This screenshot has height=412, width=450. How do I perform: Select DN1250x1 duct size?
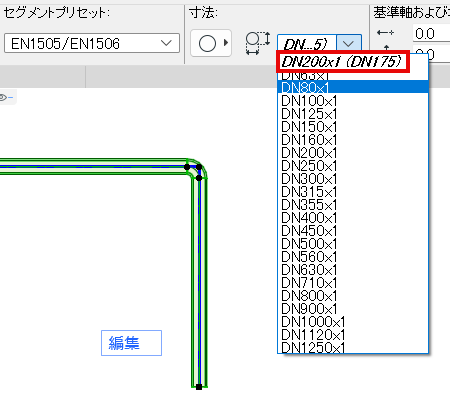pos(353,347)
